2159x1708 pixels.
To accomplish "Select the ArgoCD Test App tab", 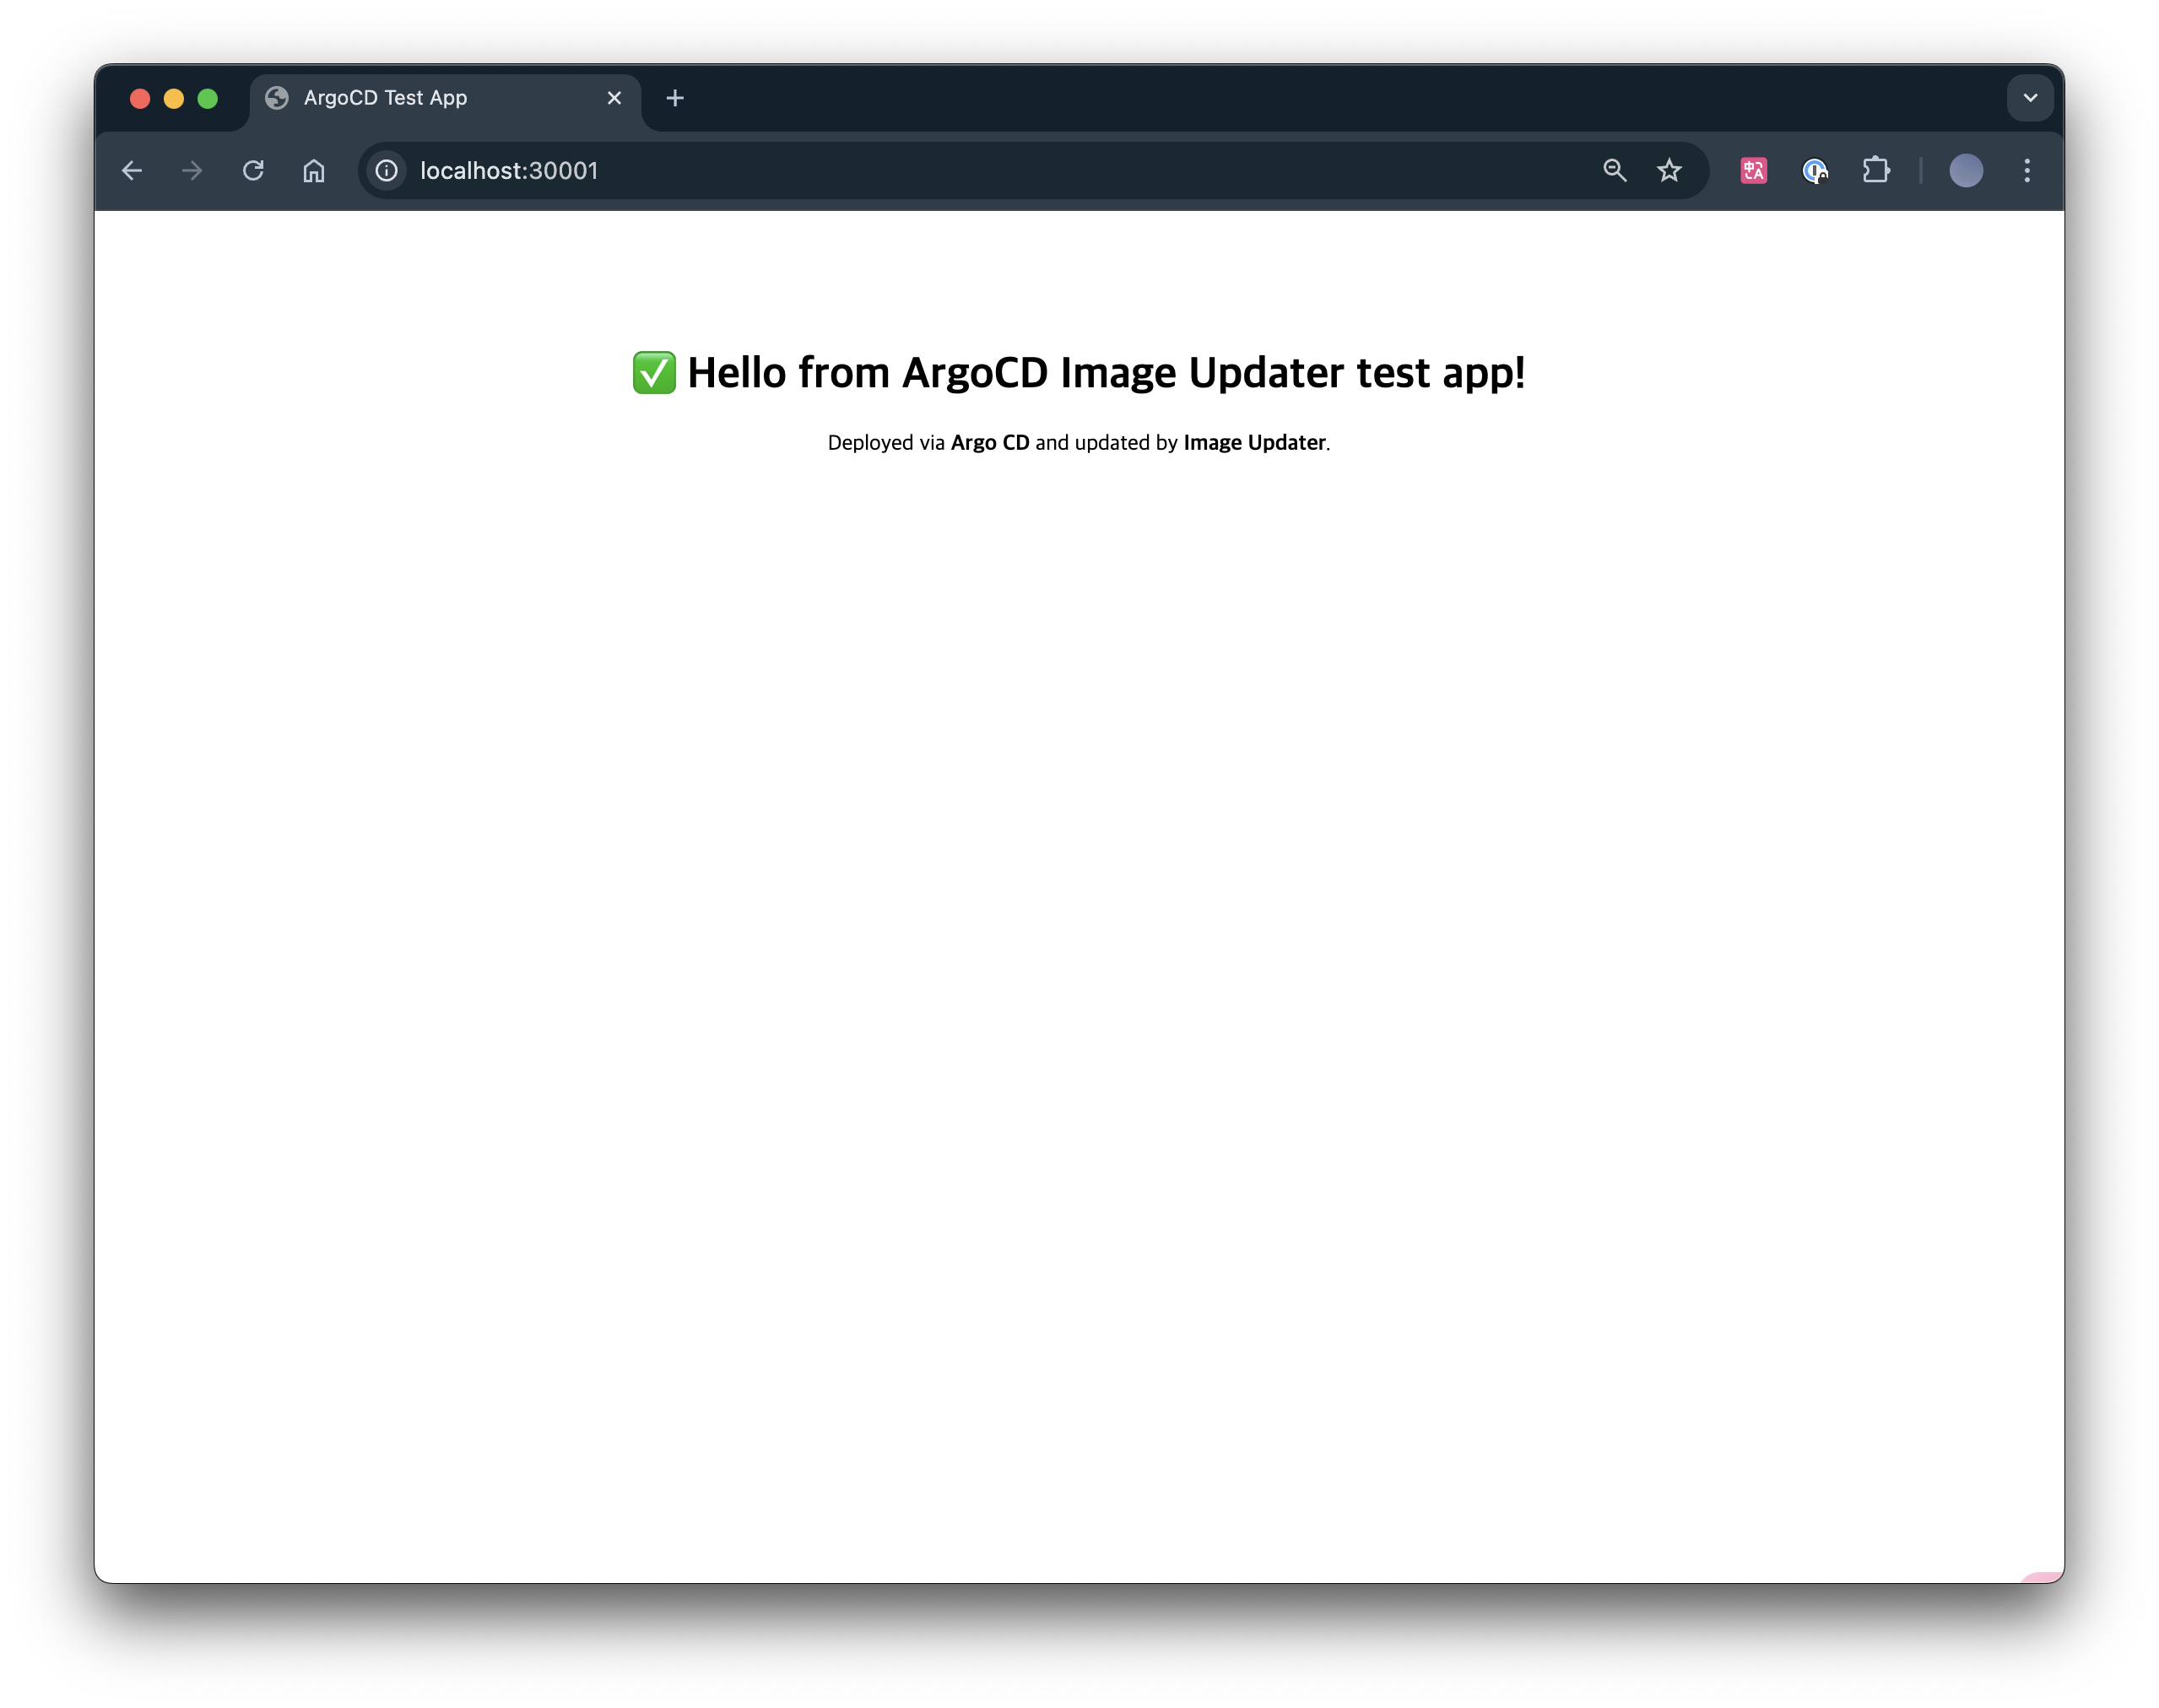I will click(420, 98).
